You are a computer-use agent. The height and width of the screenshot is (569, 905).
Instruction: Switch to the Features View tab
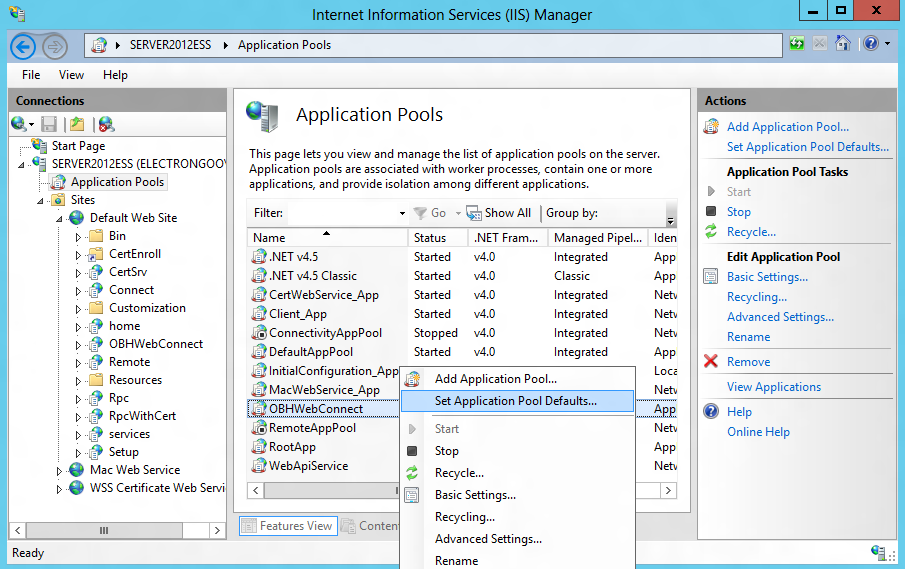(289, 526)
